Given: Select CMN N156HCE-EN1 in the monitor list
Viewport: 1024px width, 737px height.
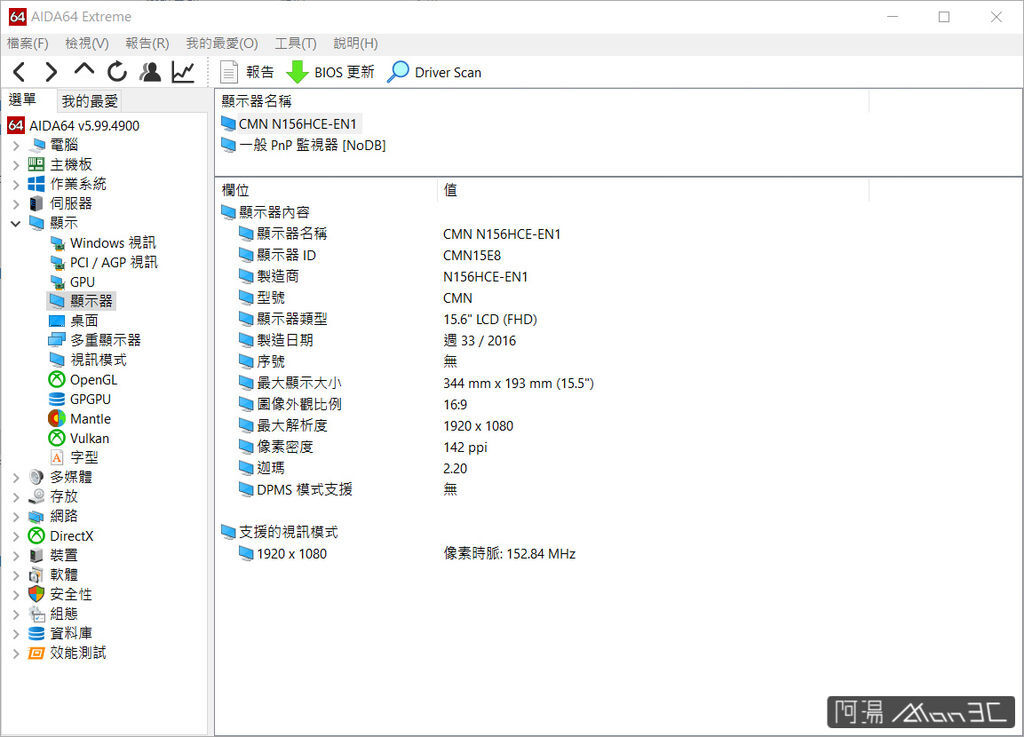Looking at the screenshot, I should pyautogui.click(x=297, y=124).
